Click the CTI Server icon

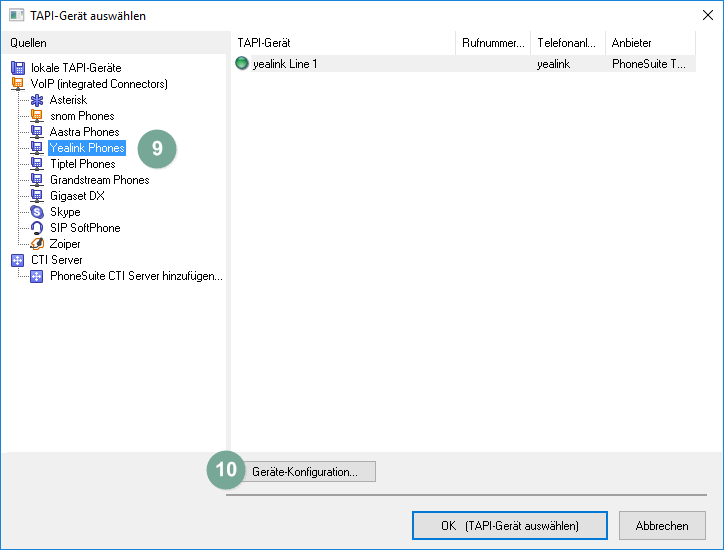click(17, 260)
